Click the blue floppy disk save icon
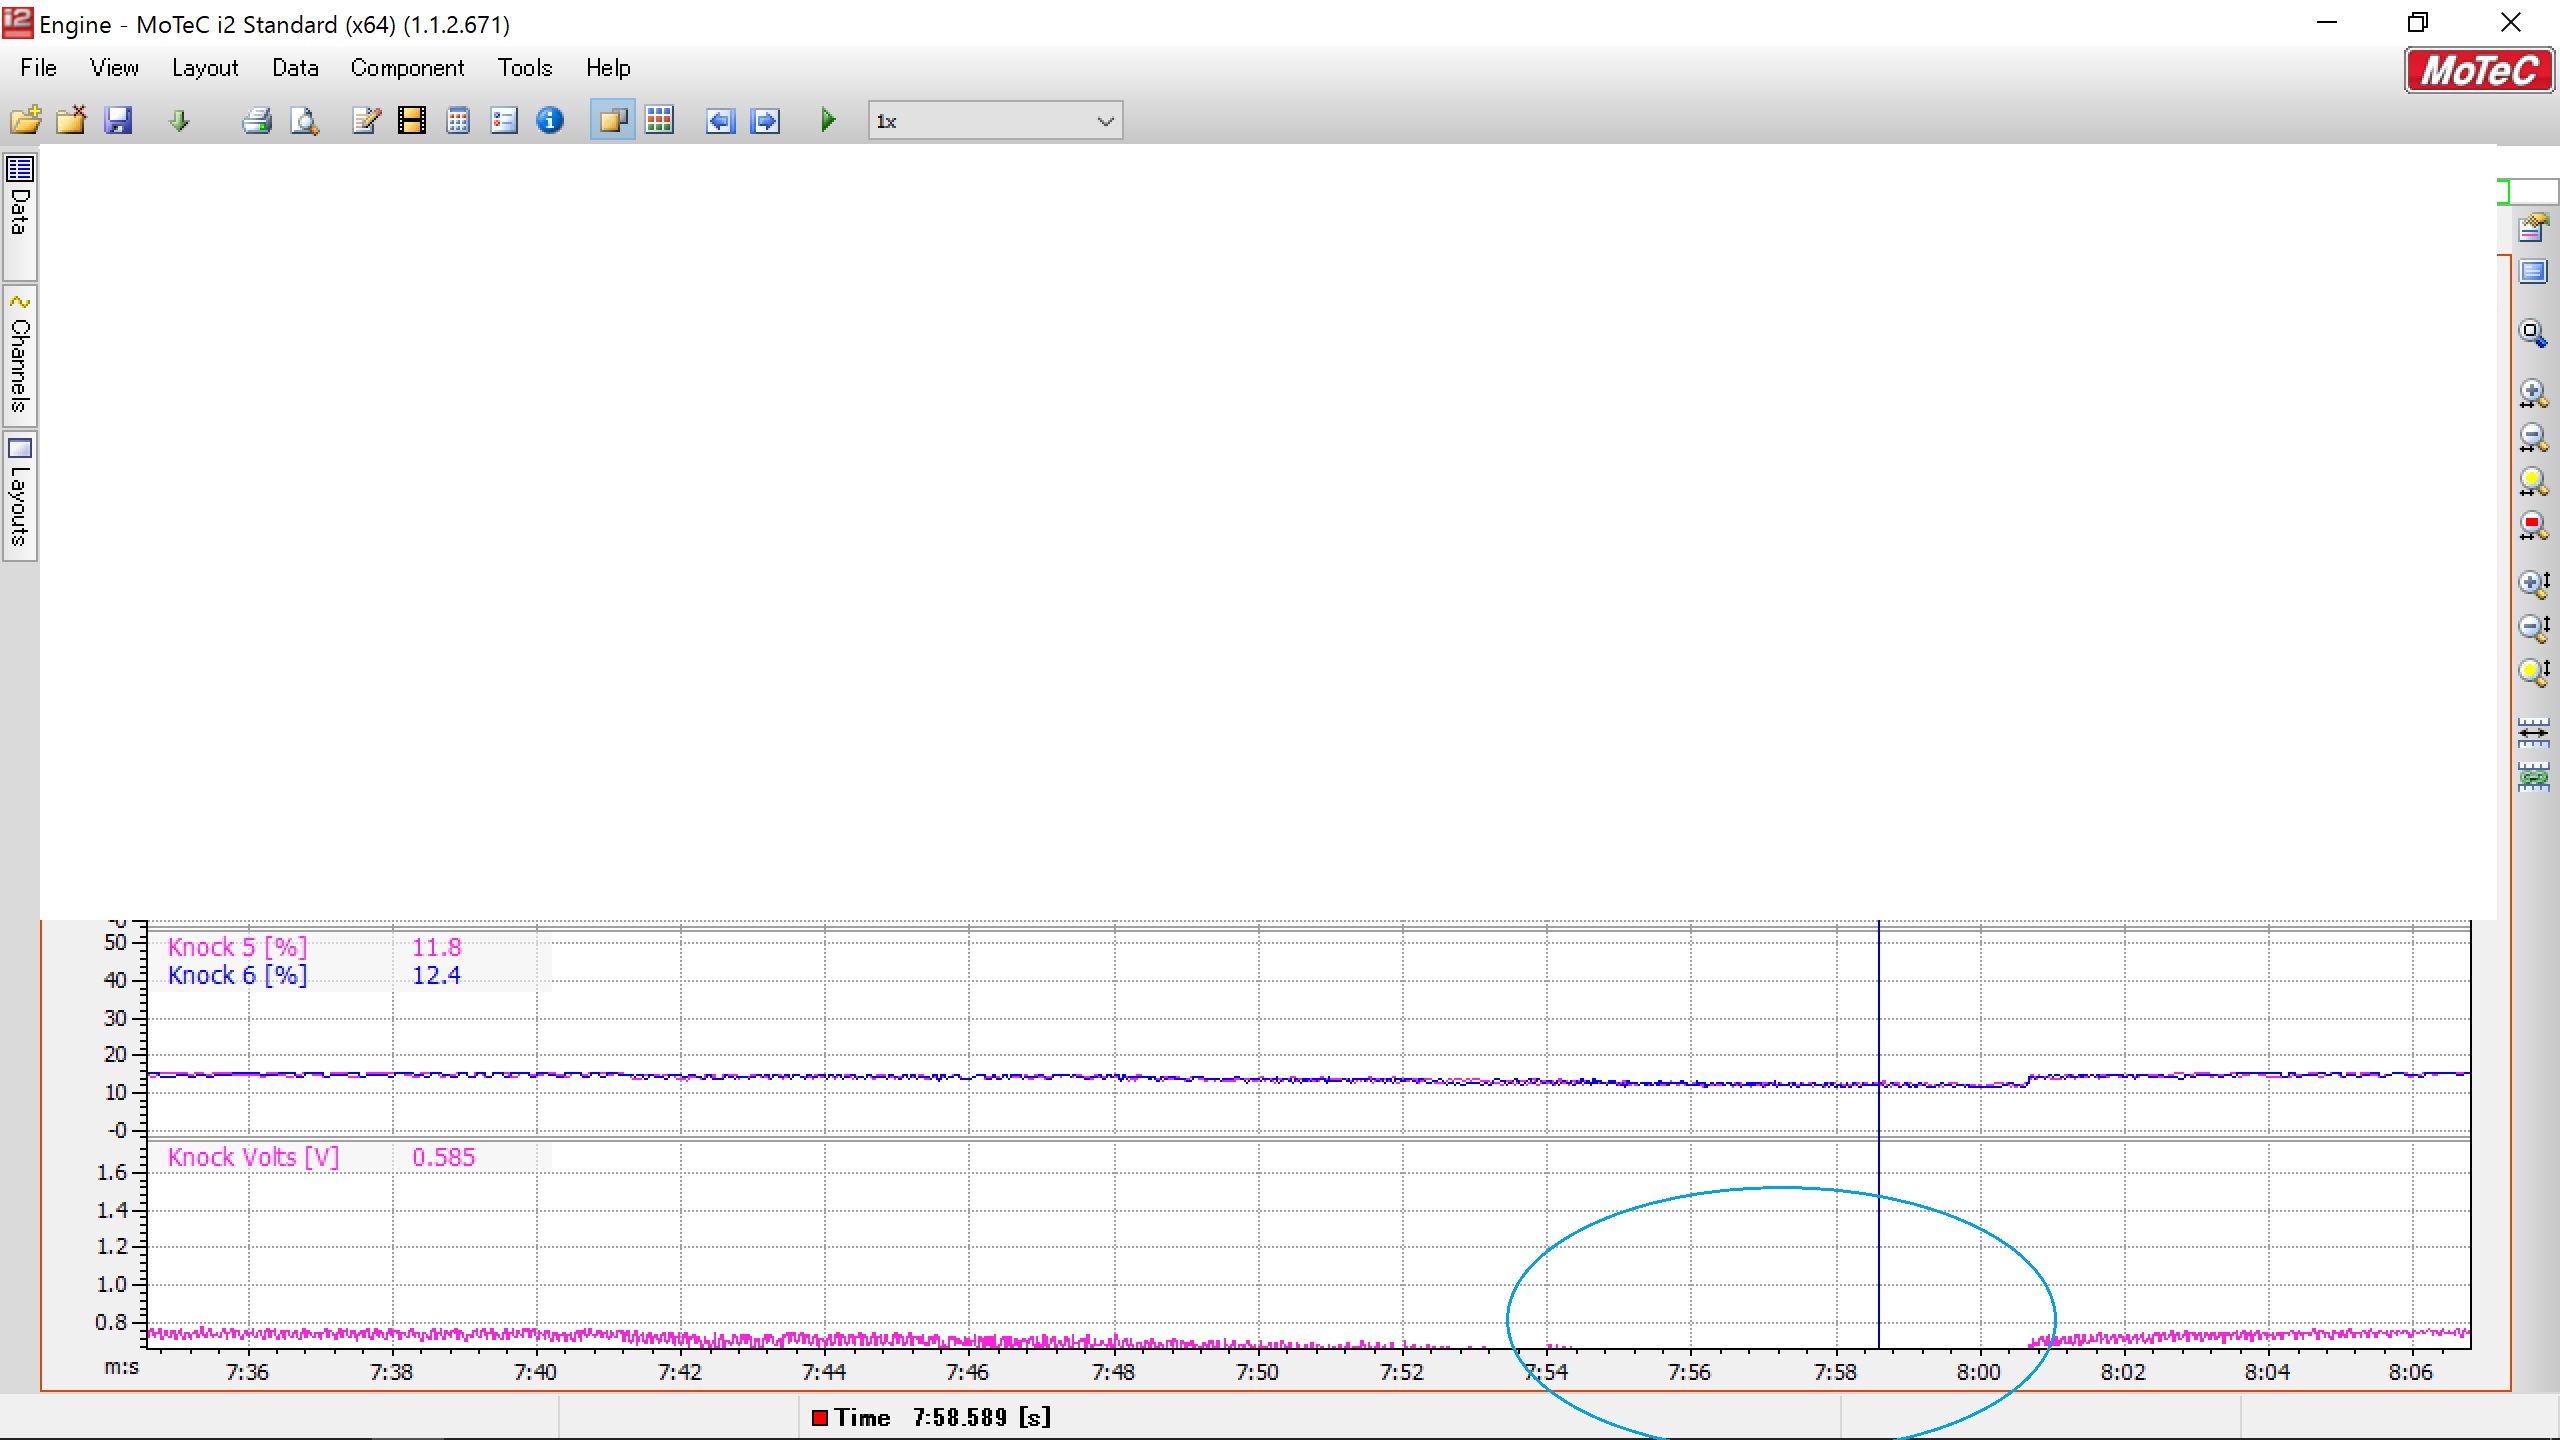The height and width of the screenshot is (1440, 2560). click(x=118, y=121)
